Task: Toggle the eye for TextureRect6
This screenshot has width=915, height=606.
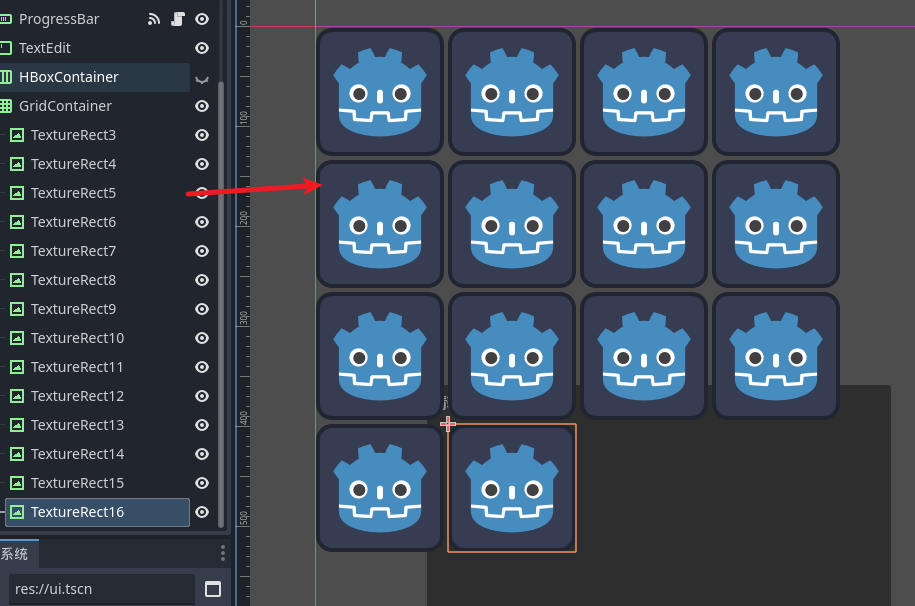Action: 202,222
